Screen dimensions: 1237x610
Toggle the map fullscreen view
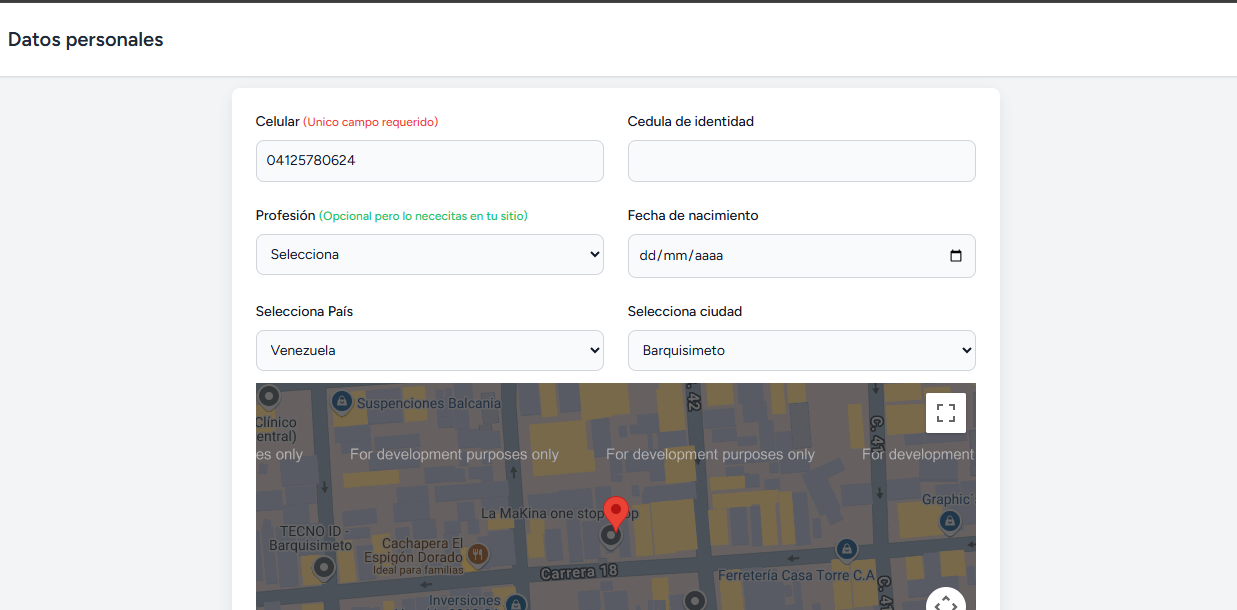(946, 413)
